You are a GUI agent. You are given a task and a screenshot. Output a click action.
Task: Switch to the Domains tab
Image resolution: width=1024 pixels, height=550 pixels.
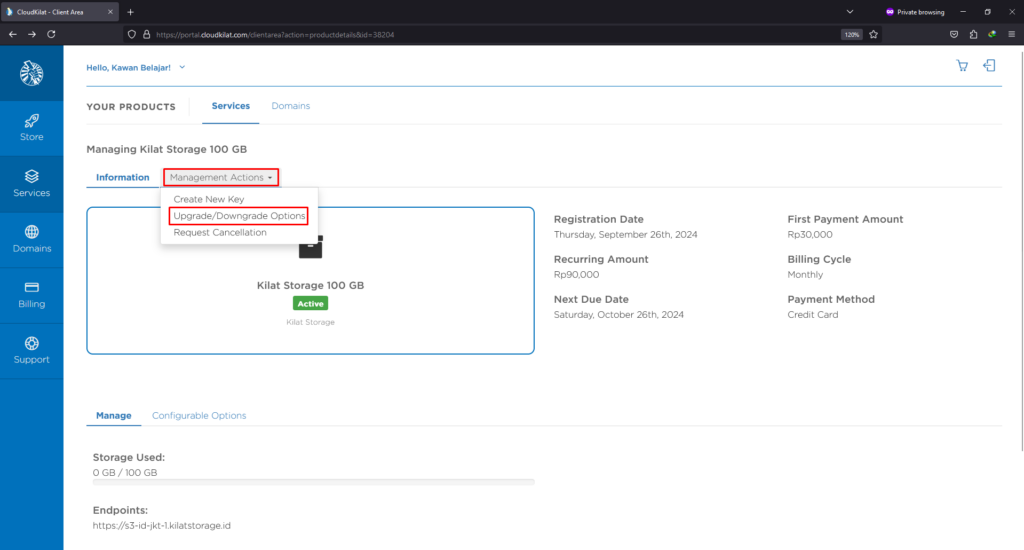(x=291, y=106)
